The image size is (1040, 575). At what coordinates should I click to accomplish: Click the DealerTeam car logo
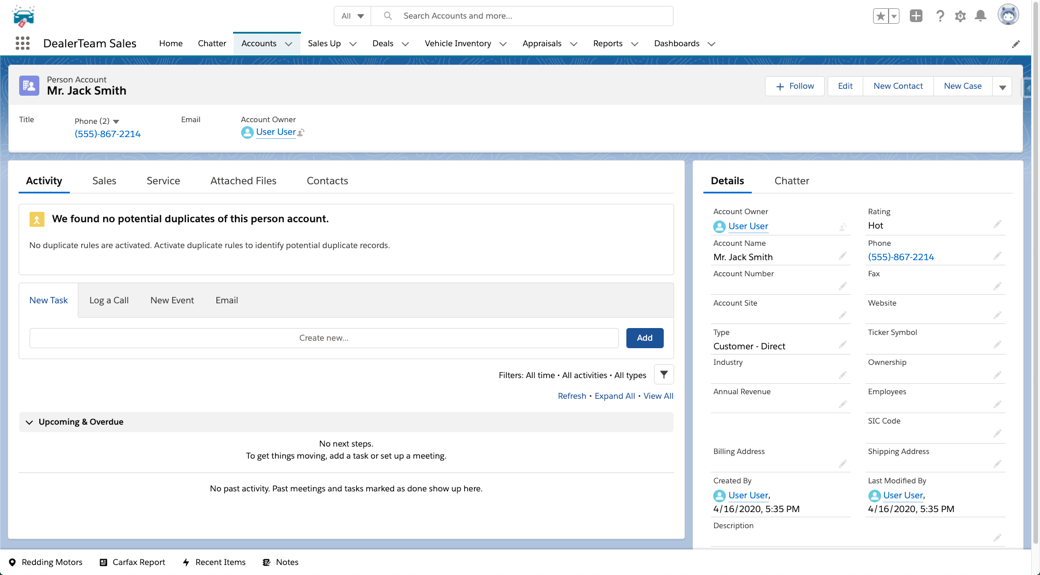pos(23,17)
